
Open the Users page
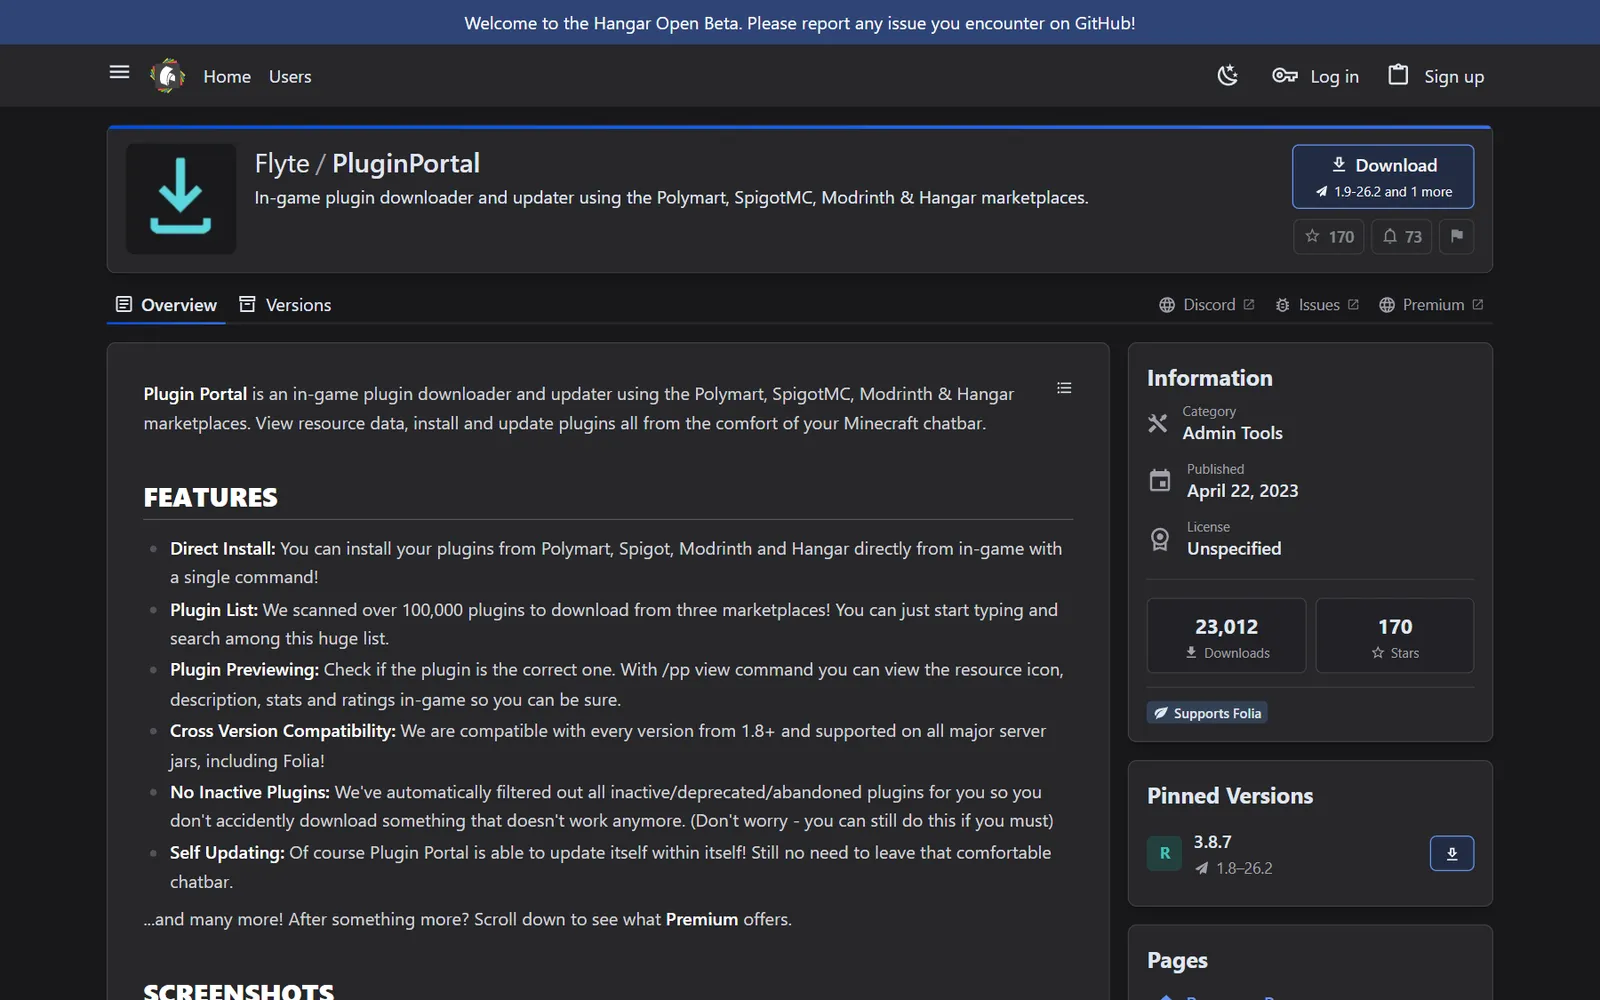pyautogui.click(x=290, y=77)
